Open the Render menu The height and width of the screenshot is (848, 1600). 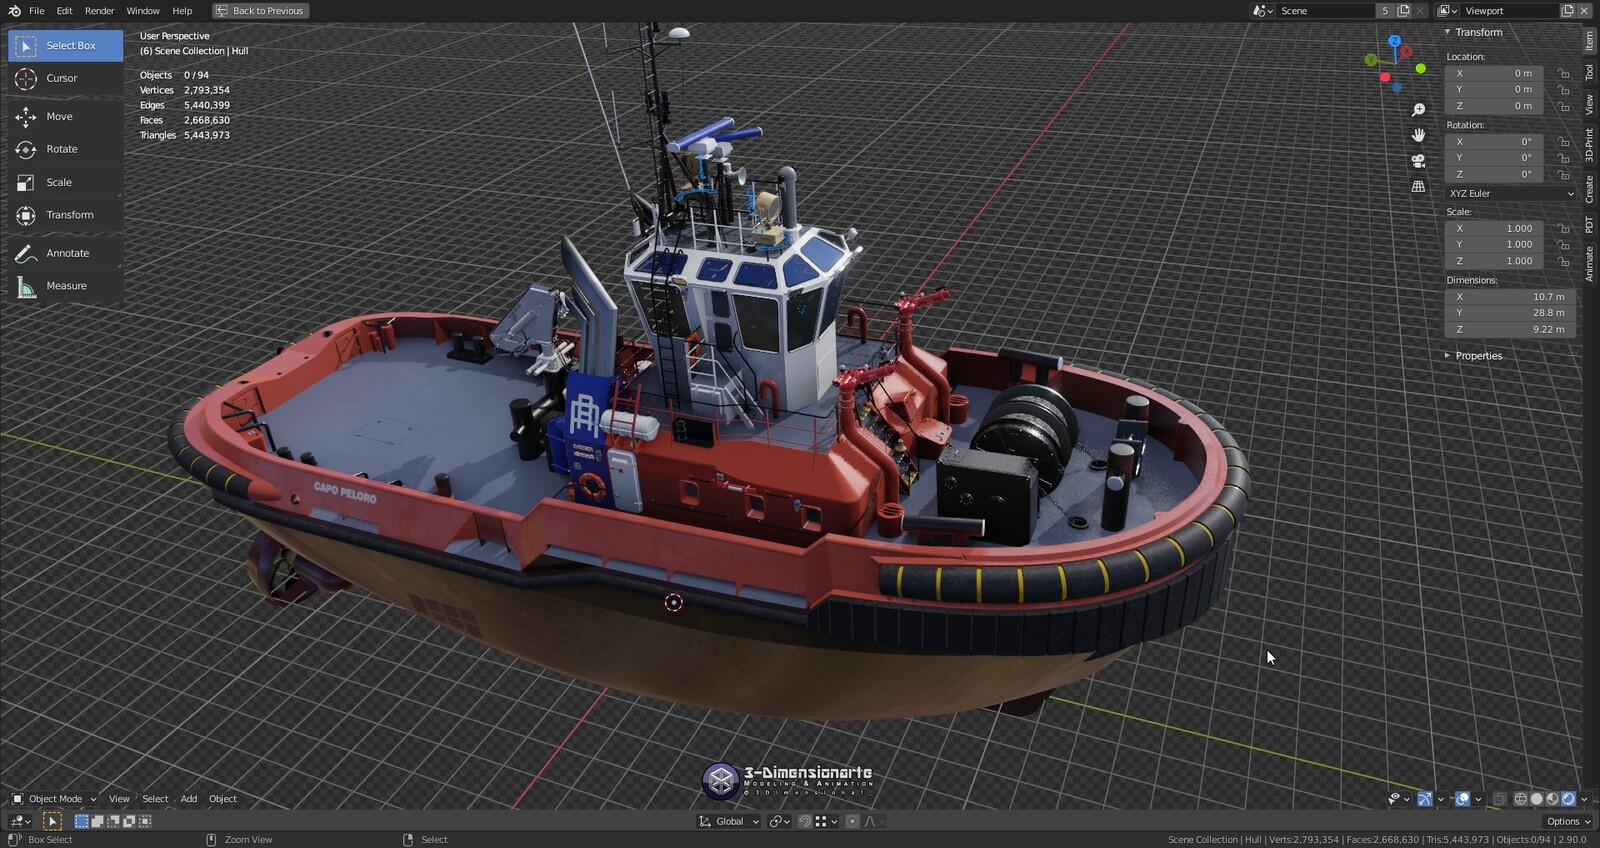coord(100,11)
